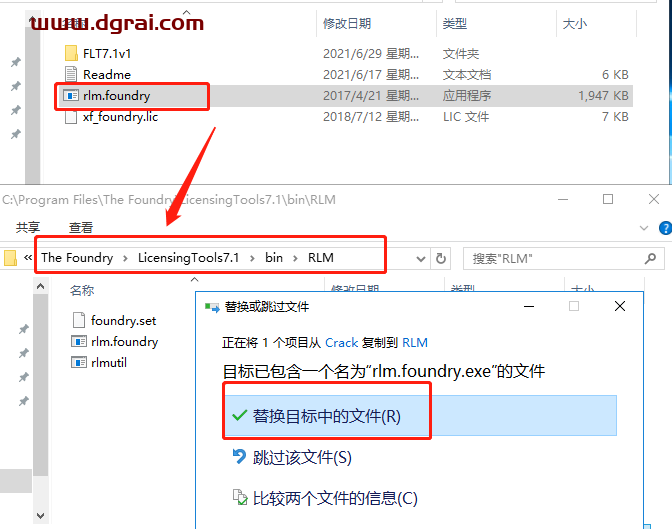
Task: Expand chevron after LicensingTools7.1 breadcrumb
Action: [x=252, y=258]
